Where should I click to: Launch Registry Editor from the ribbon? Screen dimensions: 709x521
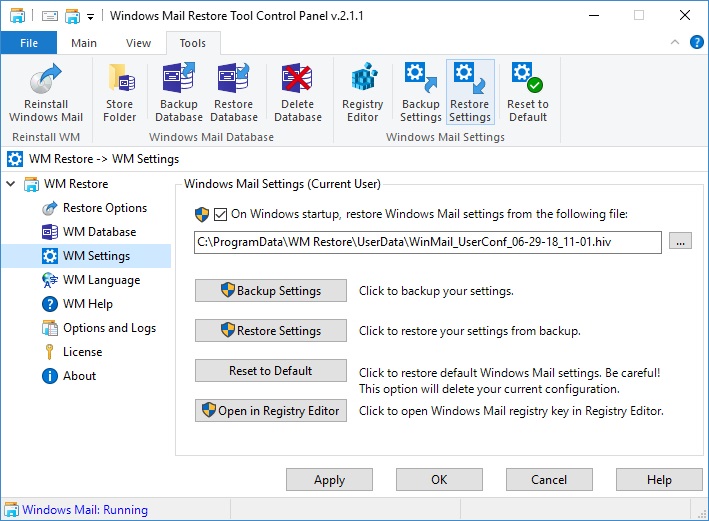(x=363, y=92)
